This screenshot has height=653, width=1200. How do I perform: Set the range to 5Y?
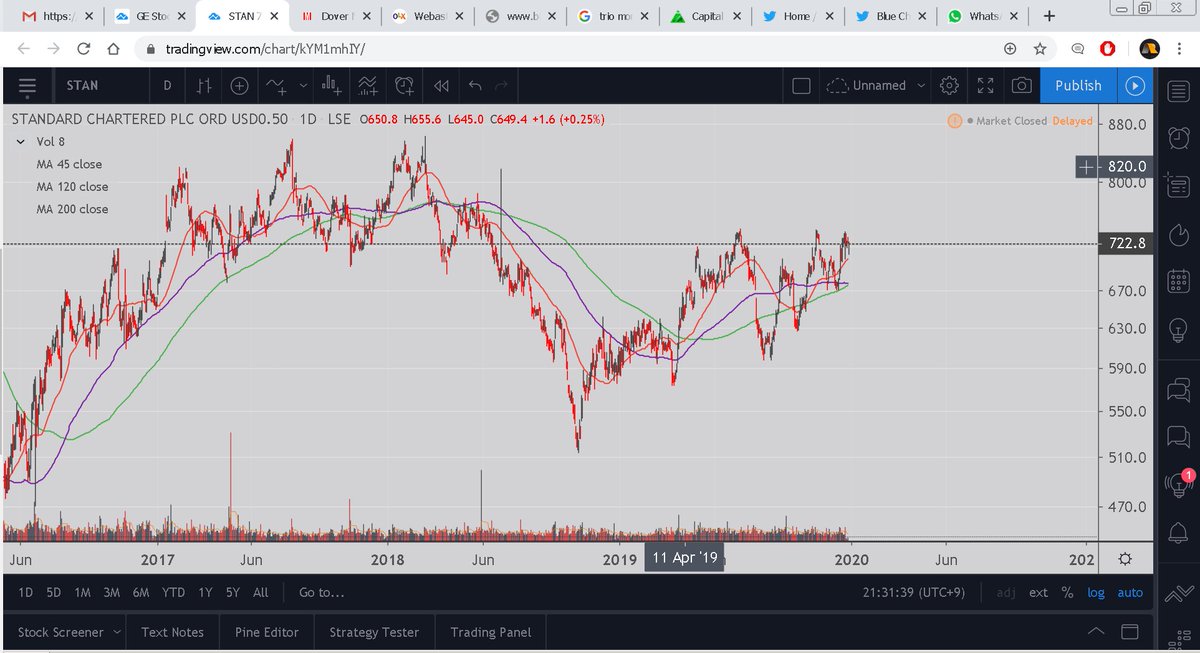click(233, 592)
